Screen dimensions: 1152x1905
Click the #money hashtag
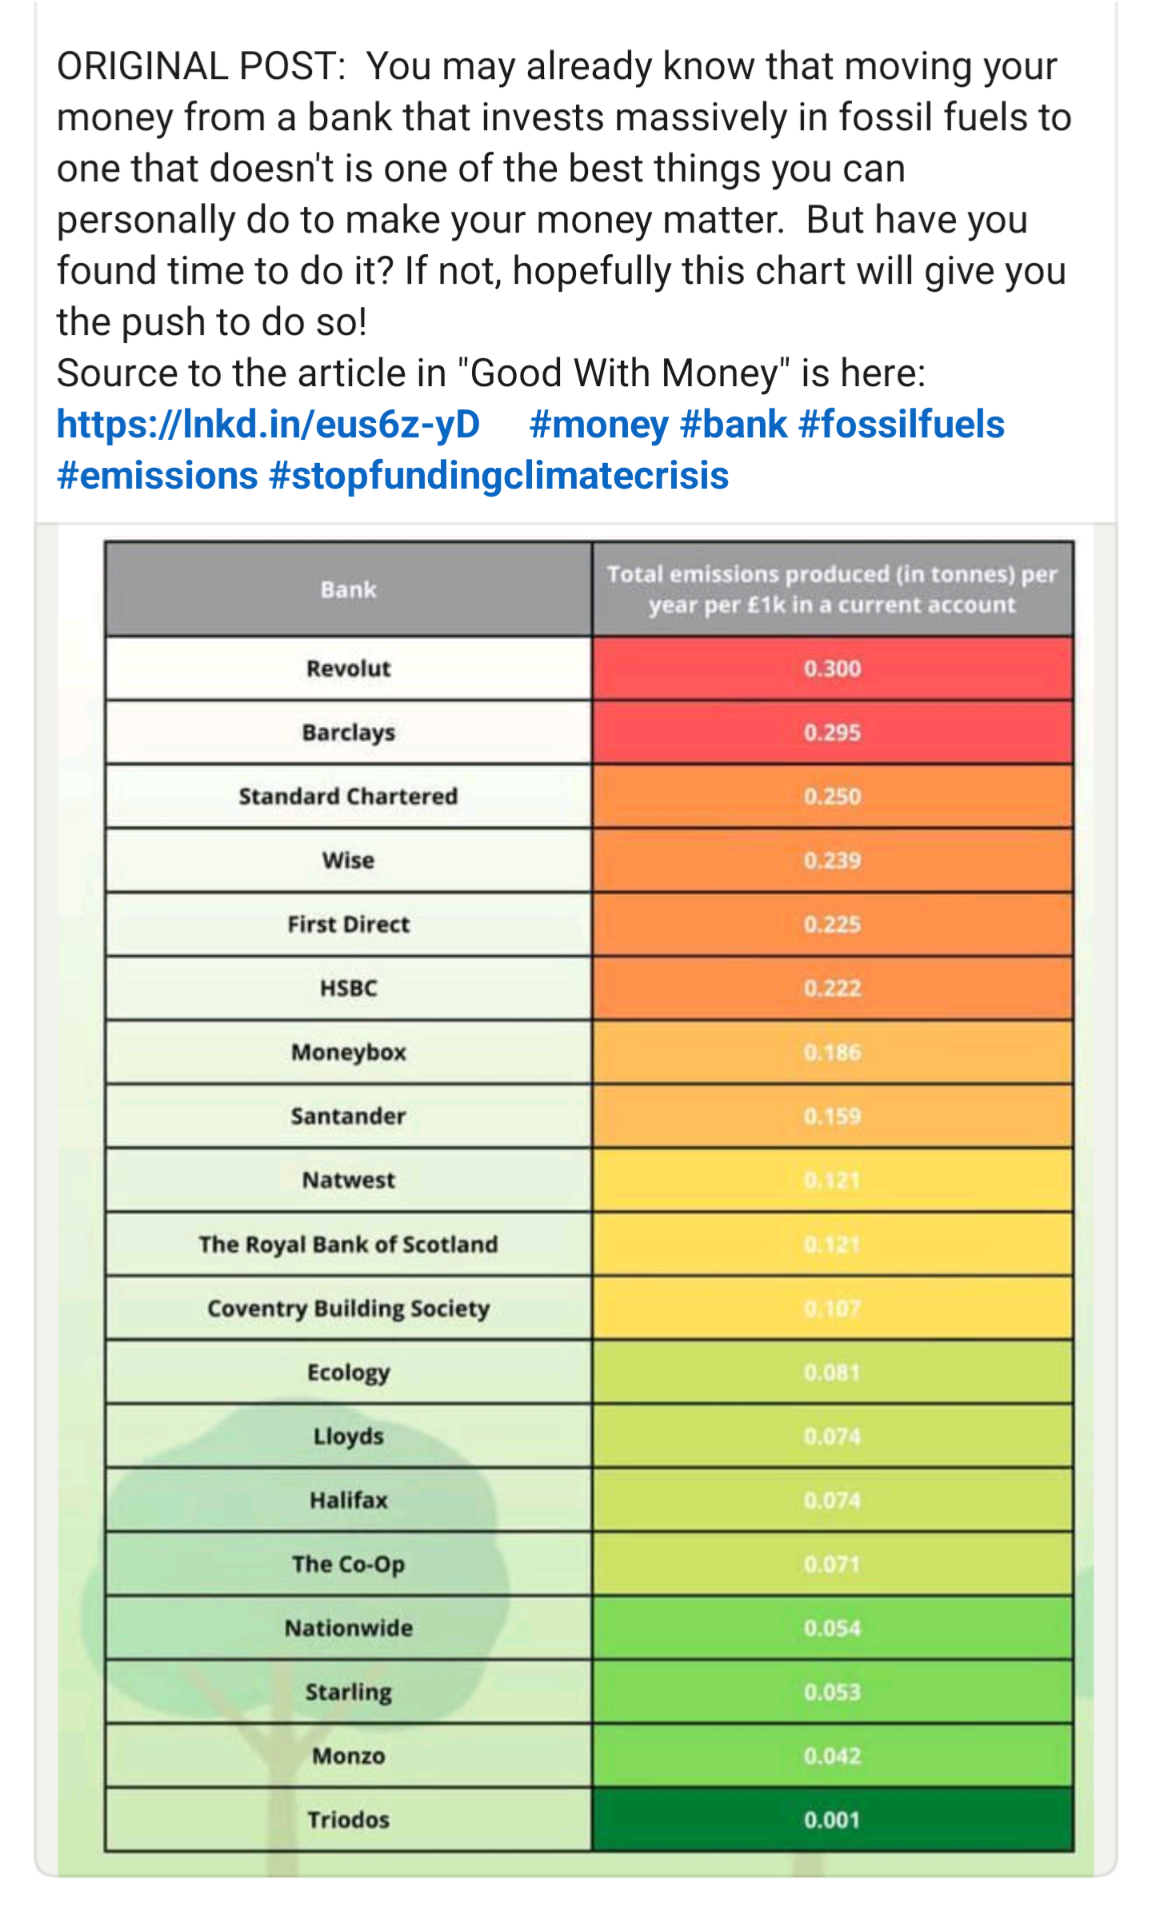(x=598, y=424)
